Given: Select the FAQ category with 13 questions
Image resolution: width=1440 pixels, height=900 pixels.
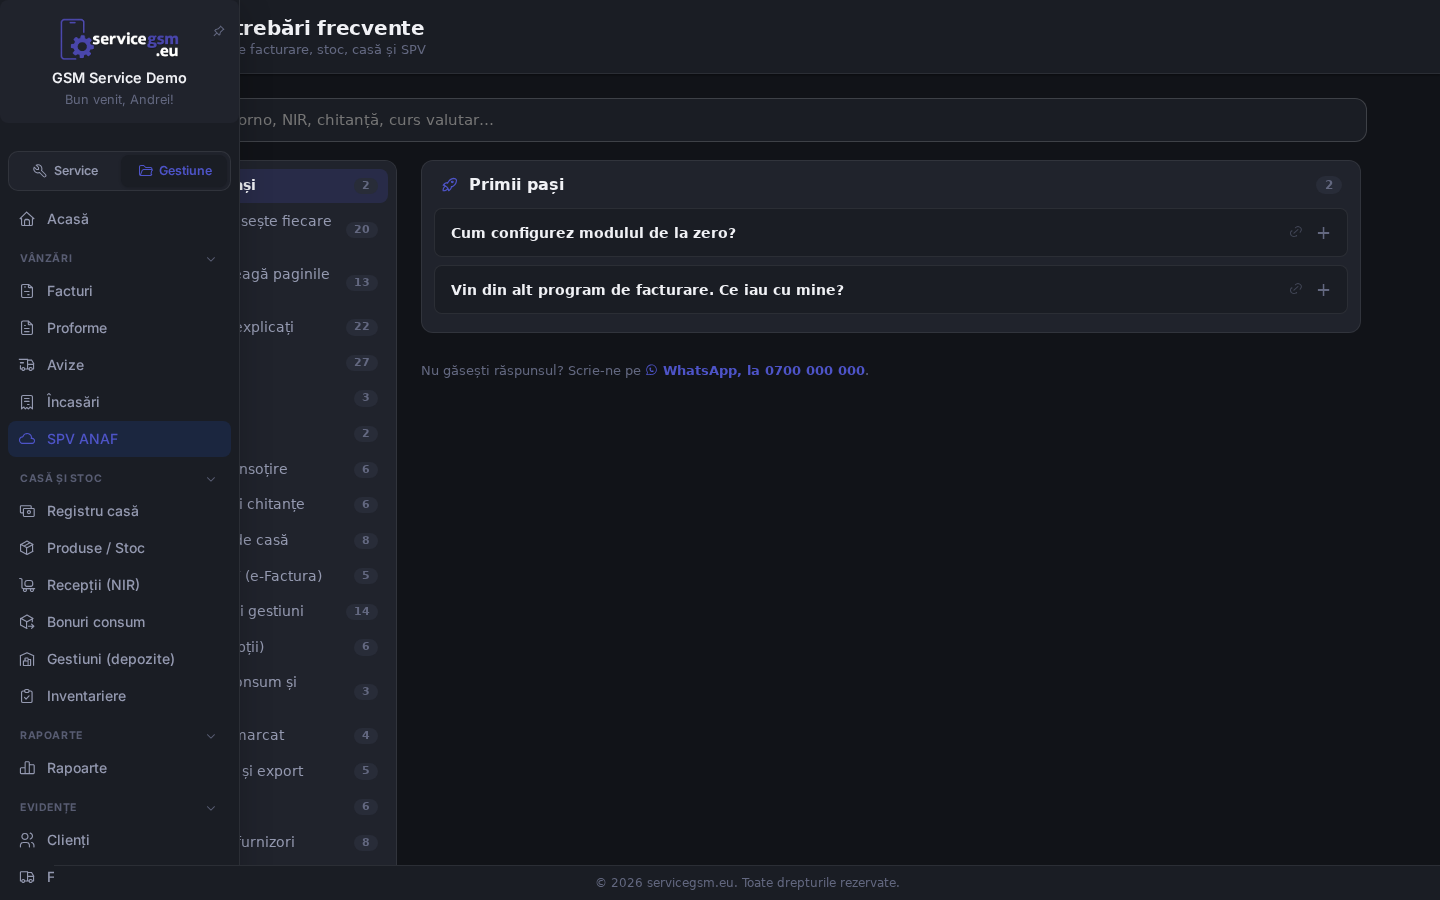Looking at the screenshot, I should pyautogui.click(x=314, y=283).
